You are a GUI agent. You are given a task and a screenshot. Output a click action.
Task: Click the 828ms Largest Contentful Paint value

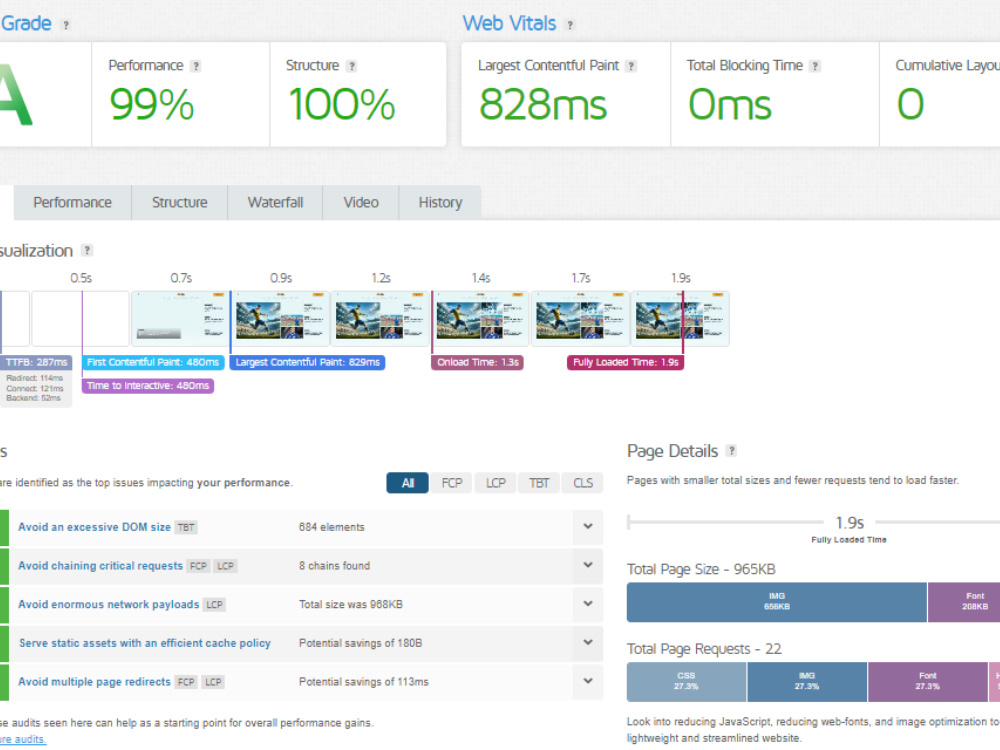coord(543,105)
